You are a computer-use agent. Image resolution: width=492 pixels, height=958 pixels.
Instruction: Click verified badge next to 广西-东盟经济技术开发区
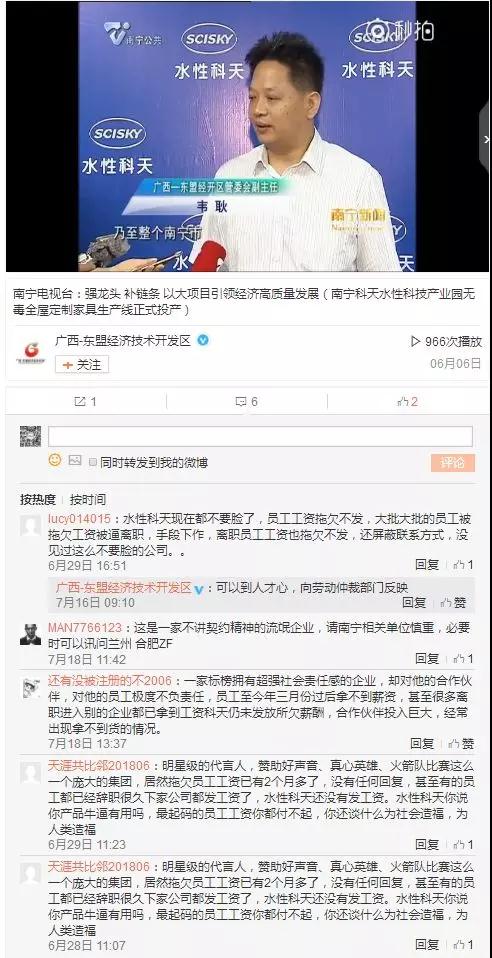pyautogui.click(x=203, y=340)
